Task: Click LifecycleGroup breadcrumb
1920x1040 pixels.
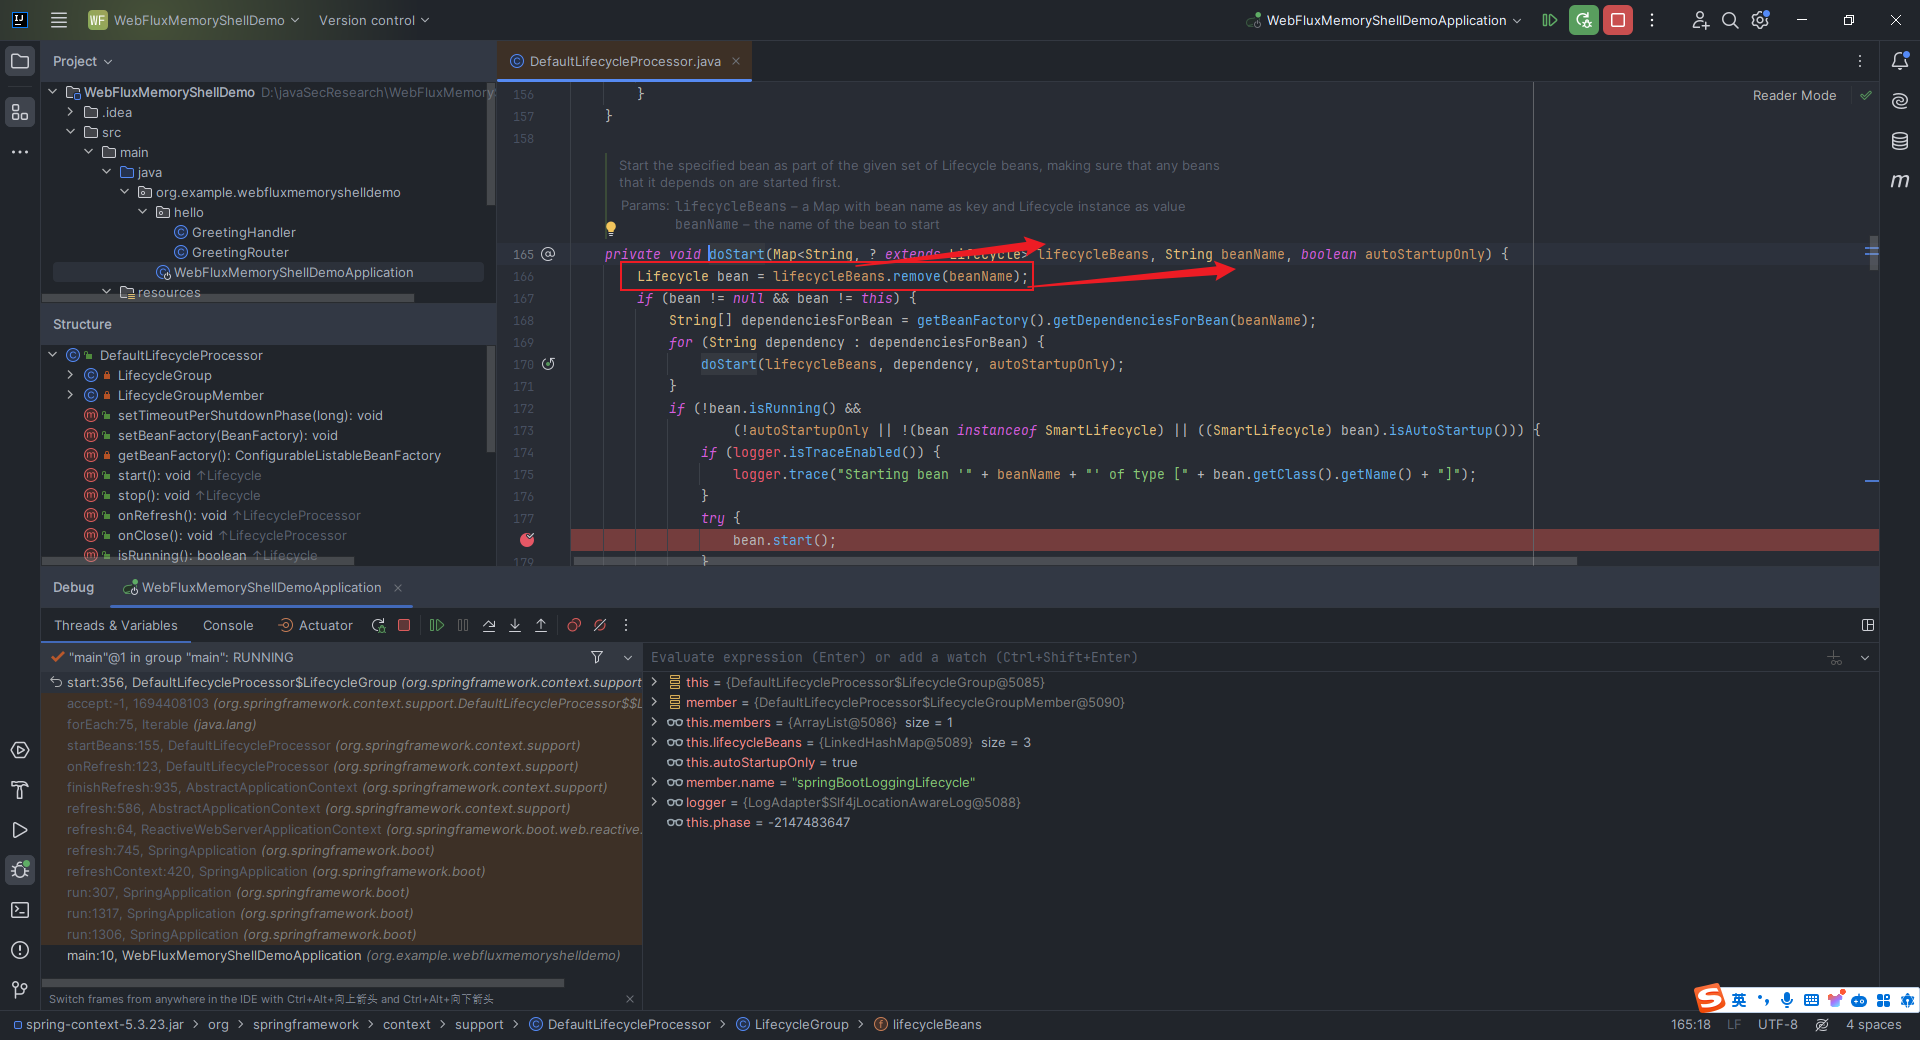Action: 792,1025
